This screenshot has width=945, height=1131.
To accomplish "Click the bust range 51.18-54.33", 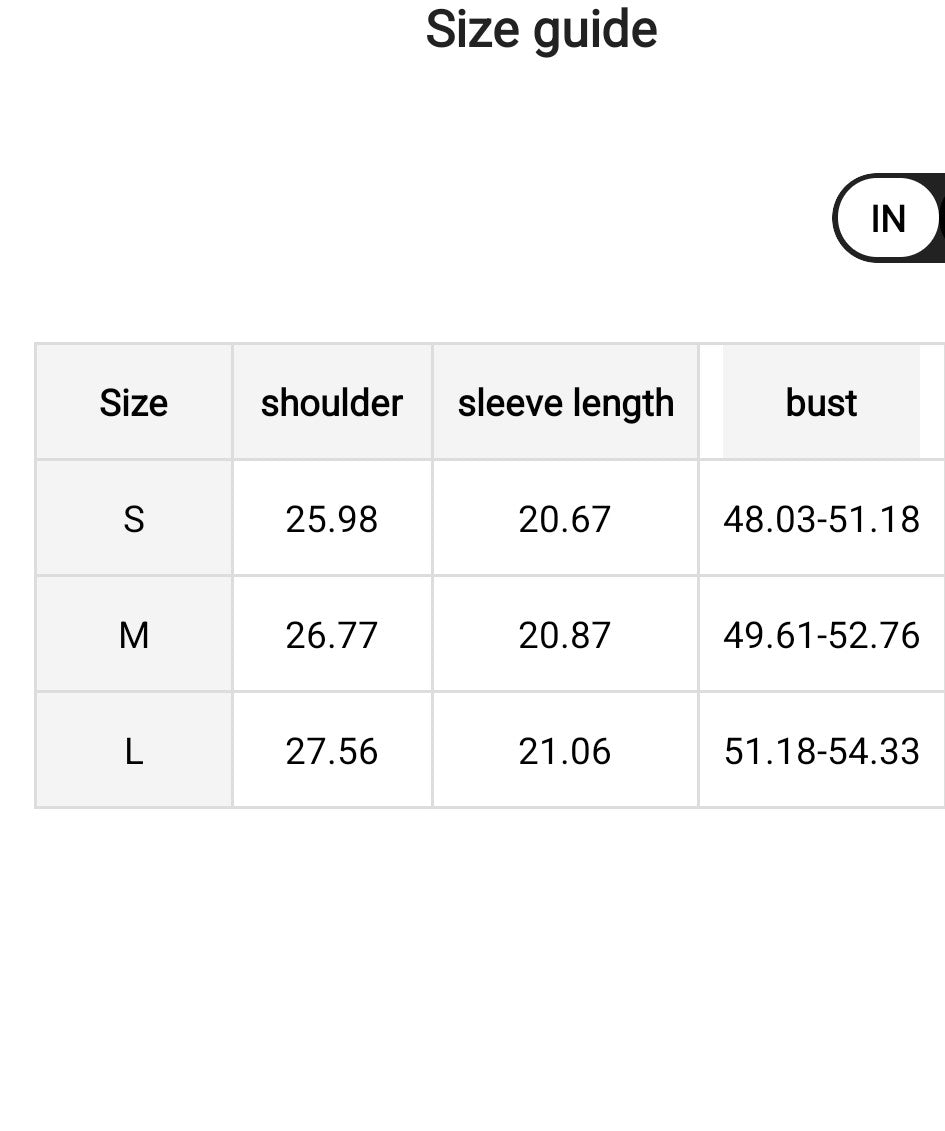I will coord(820,749).
